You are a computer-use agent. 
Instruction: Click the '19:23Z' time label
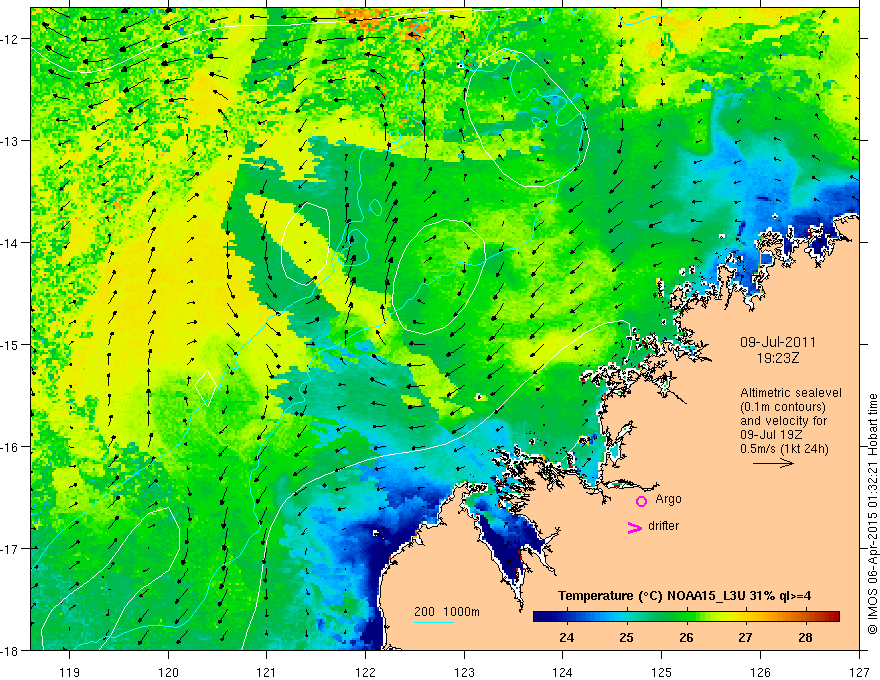pos(778,357)
